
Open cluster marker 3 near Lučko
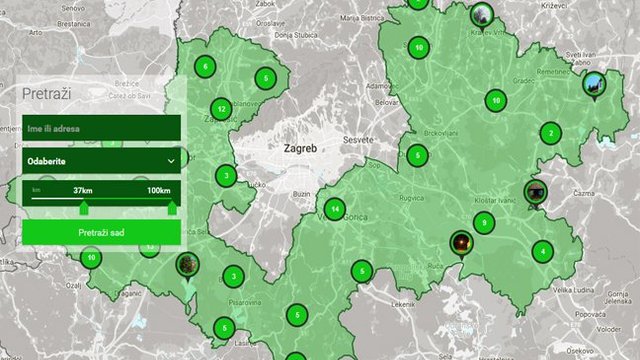click(226, 176)
